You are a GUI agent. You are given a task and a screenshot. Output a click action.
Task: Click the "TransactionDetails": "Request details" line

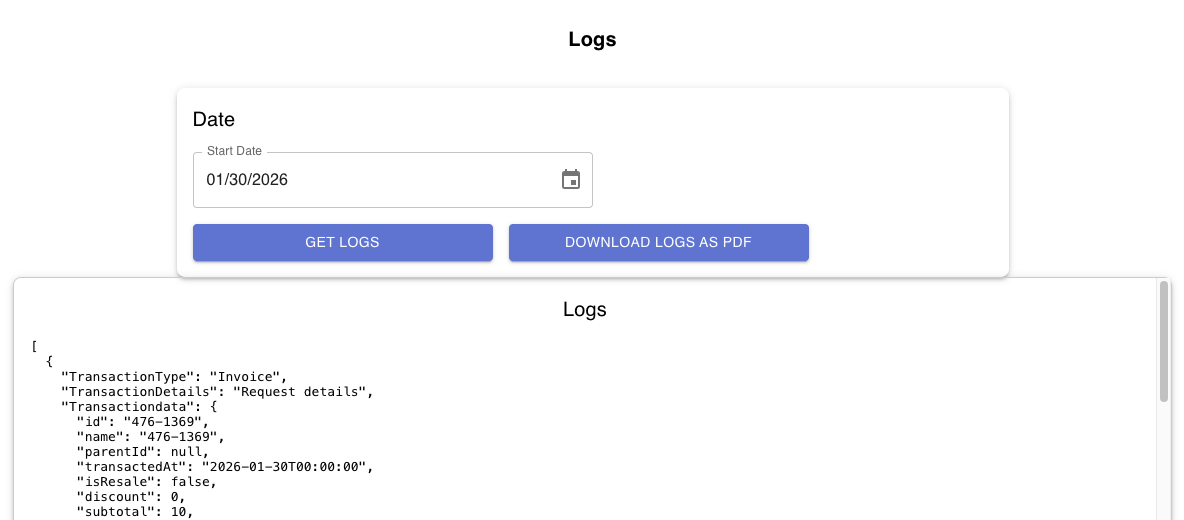click(218, 392)
